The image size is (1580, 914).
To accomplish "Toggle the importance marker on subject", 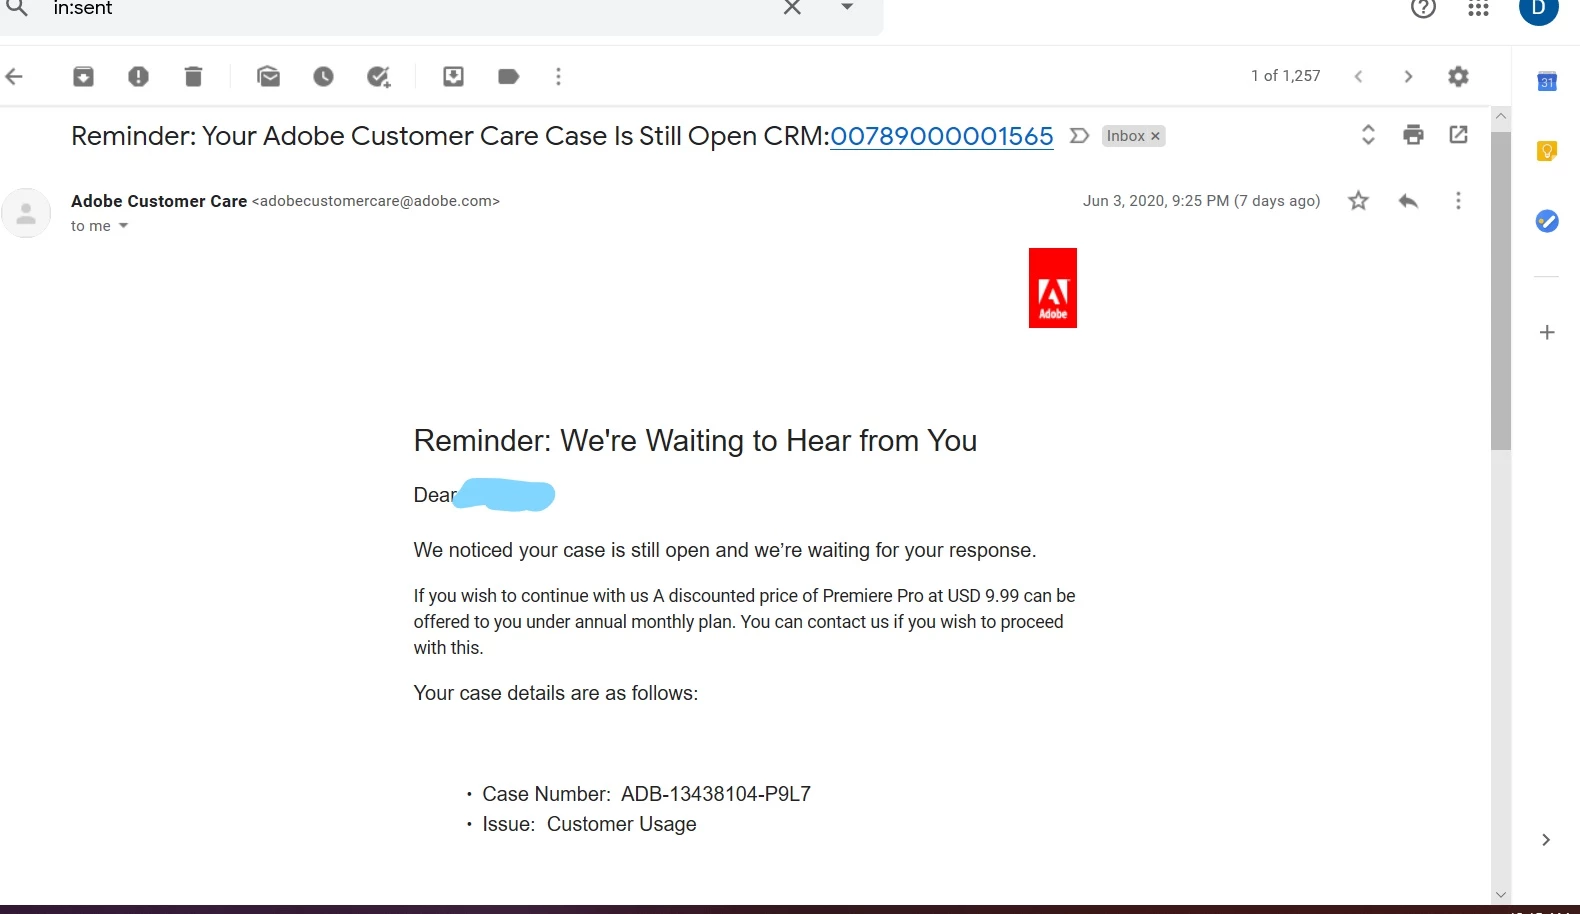I will pos(1079,136).
